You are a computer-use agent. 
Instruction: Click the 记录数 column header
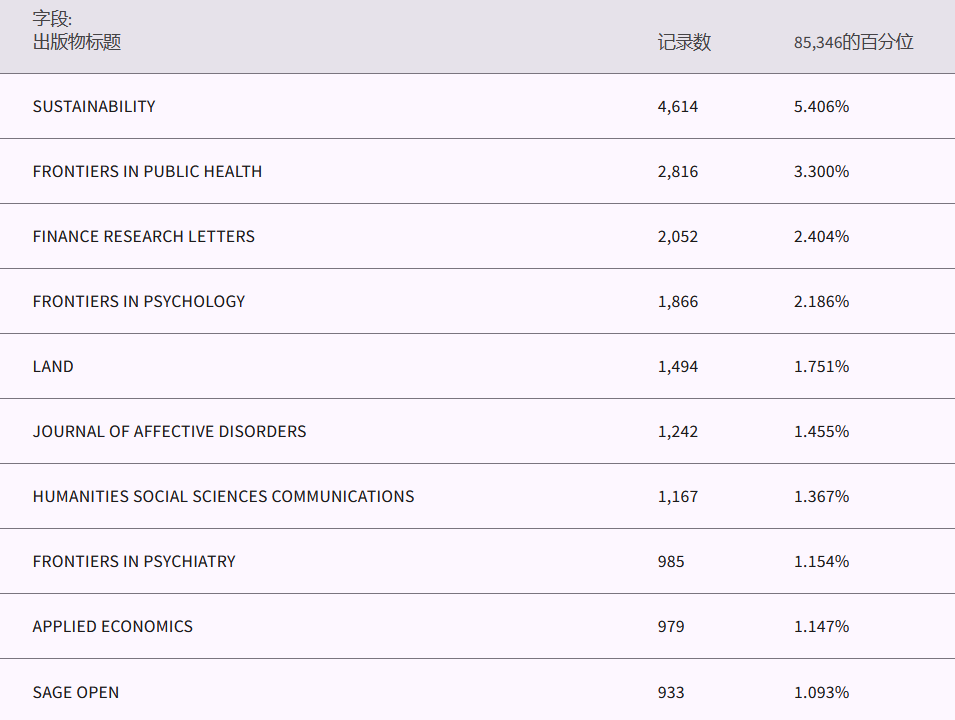pos(684,42)
